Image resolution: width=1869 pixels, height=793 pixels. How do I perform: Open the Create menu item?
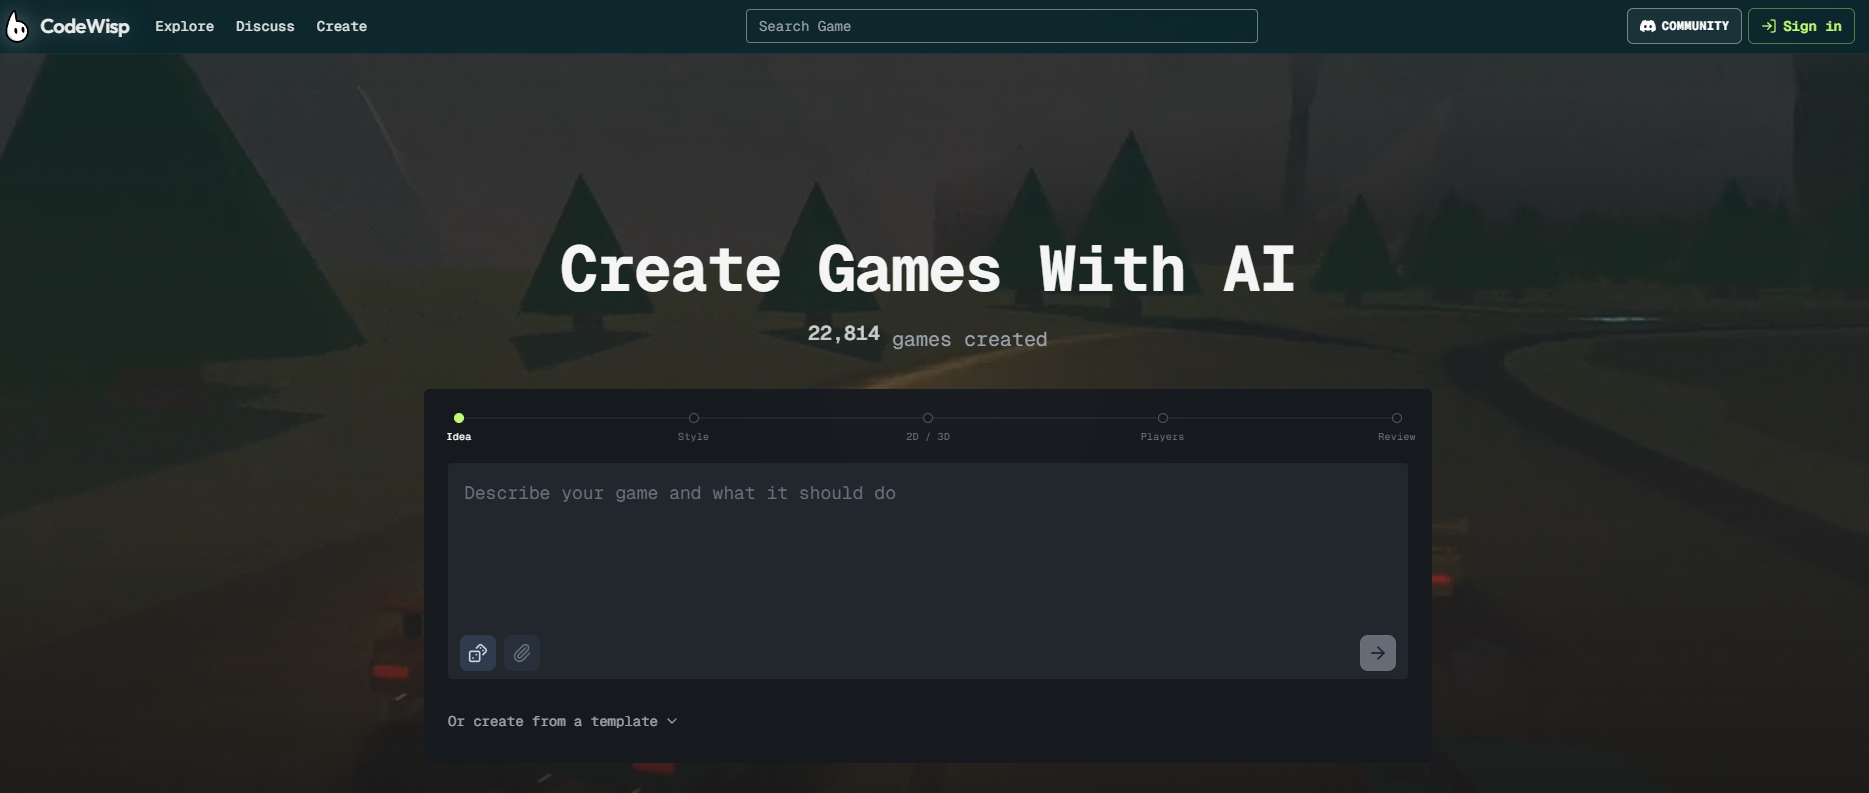[x=342, y=26]
